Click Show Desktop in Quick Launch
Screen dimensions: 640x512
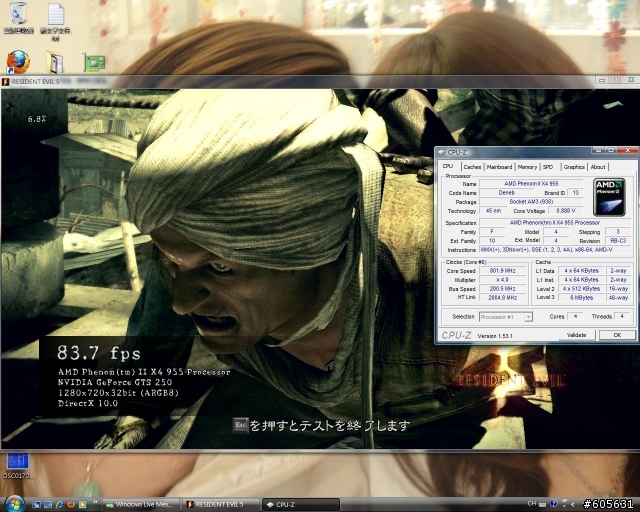point(37,505)
